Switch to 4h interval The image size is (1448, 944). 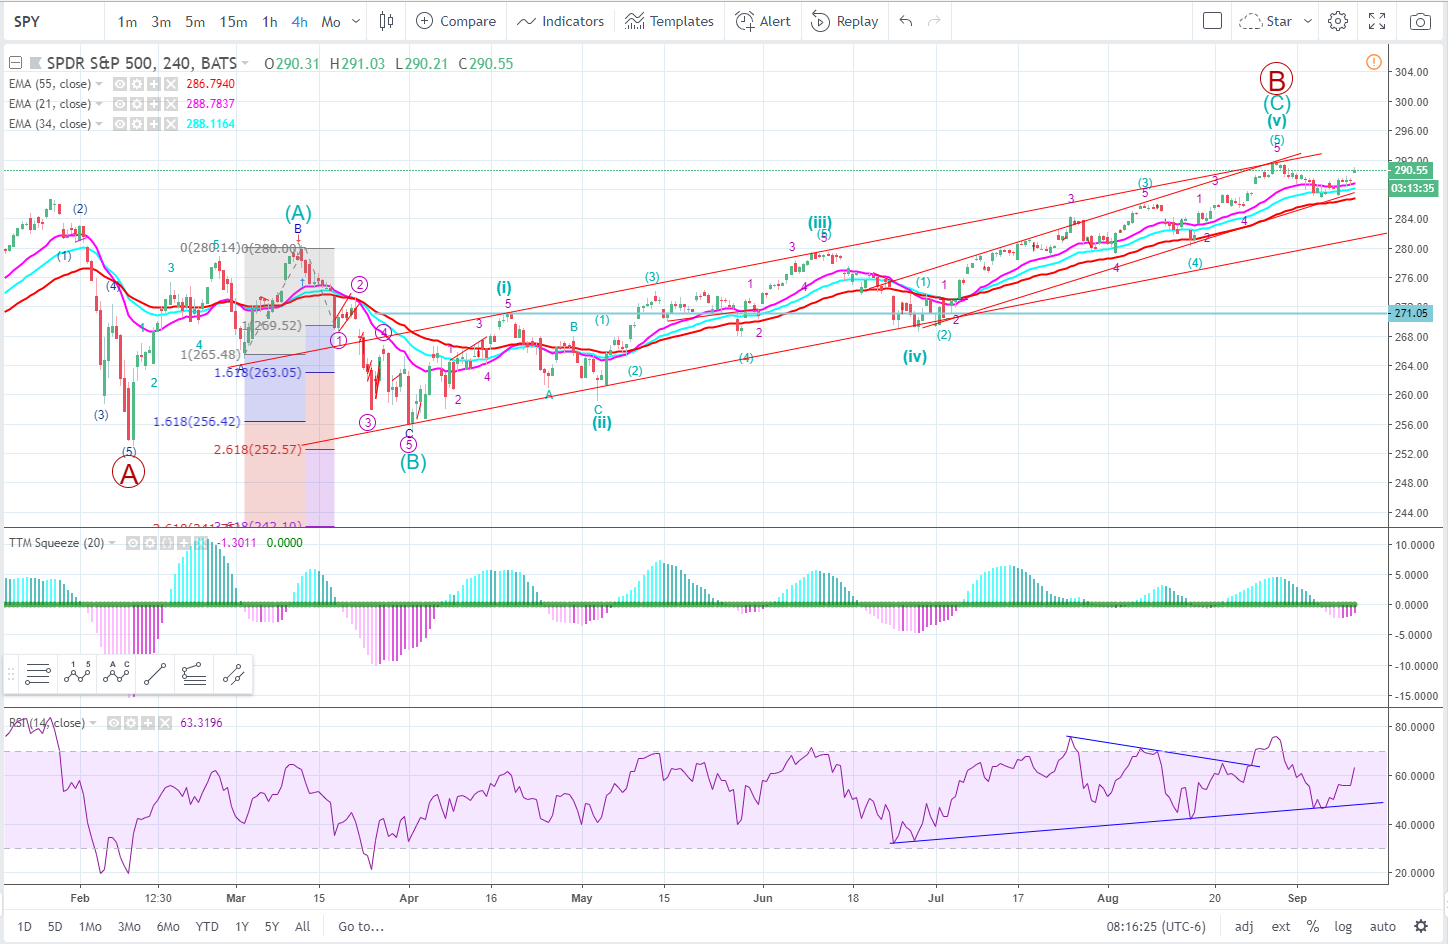click(300, 21)
